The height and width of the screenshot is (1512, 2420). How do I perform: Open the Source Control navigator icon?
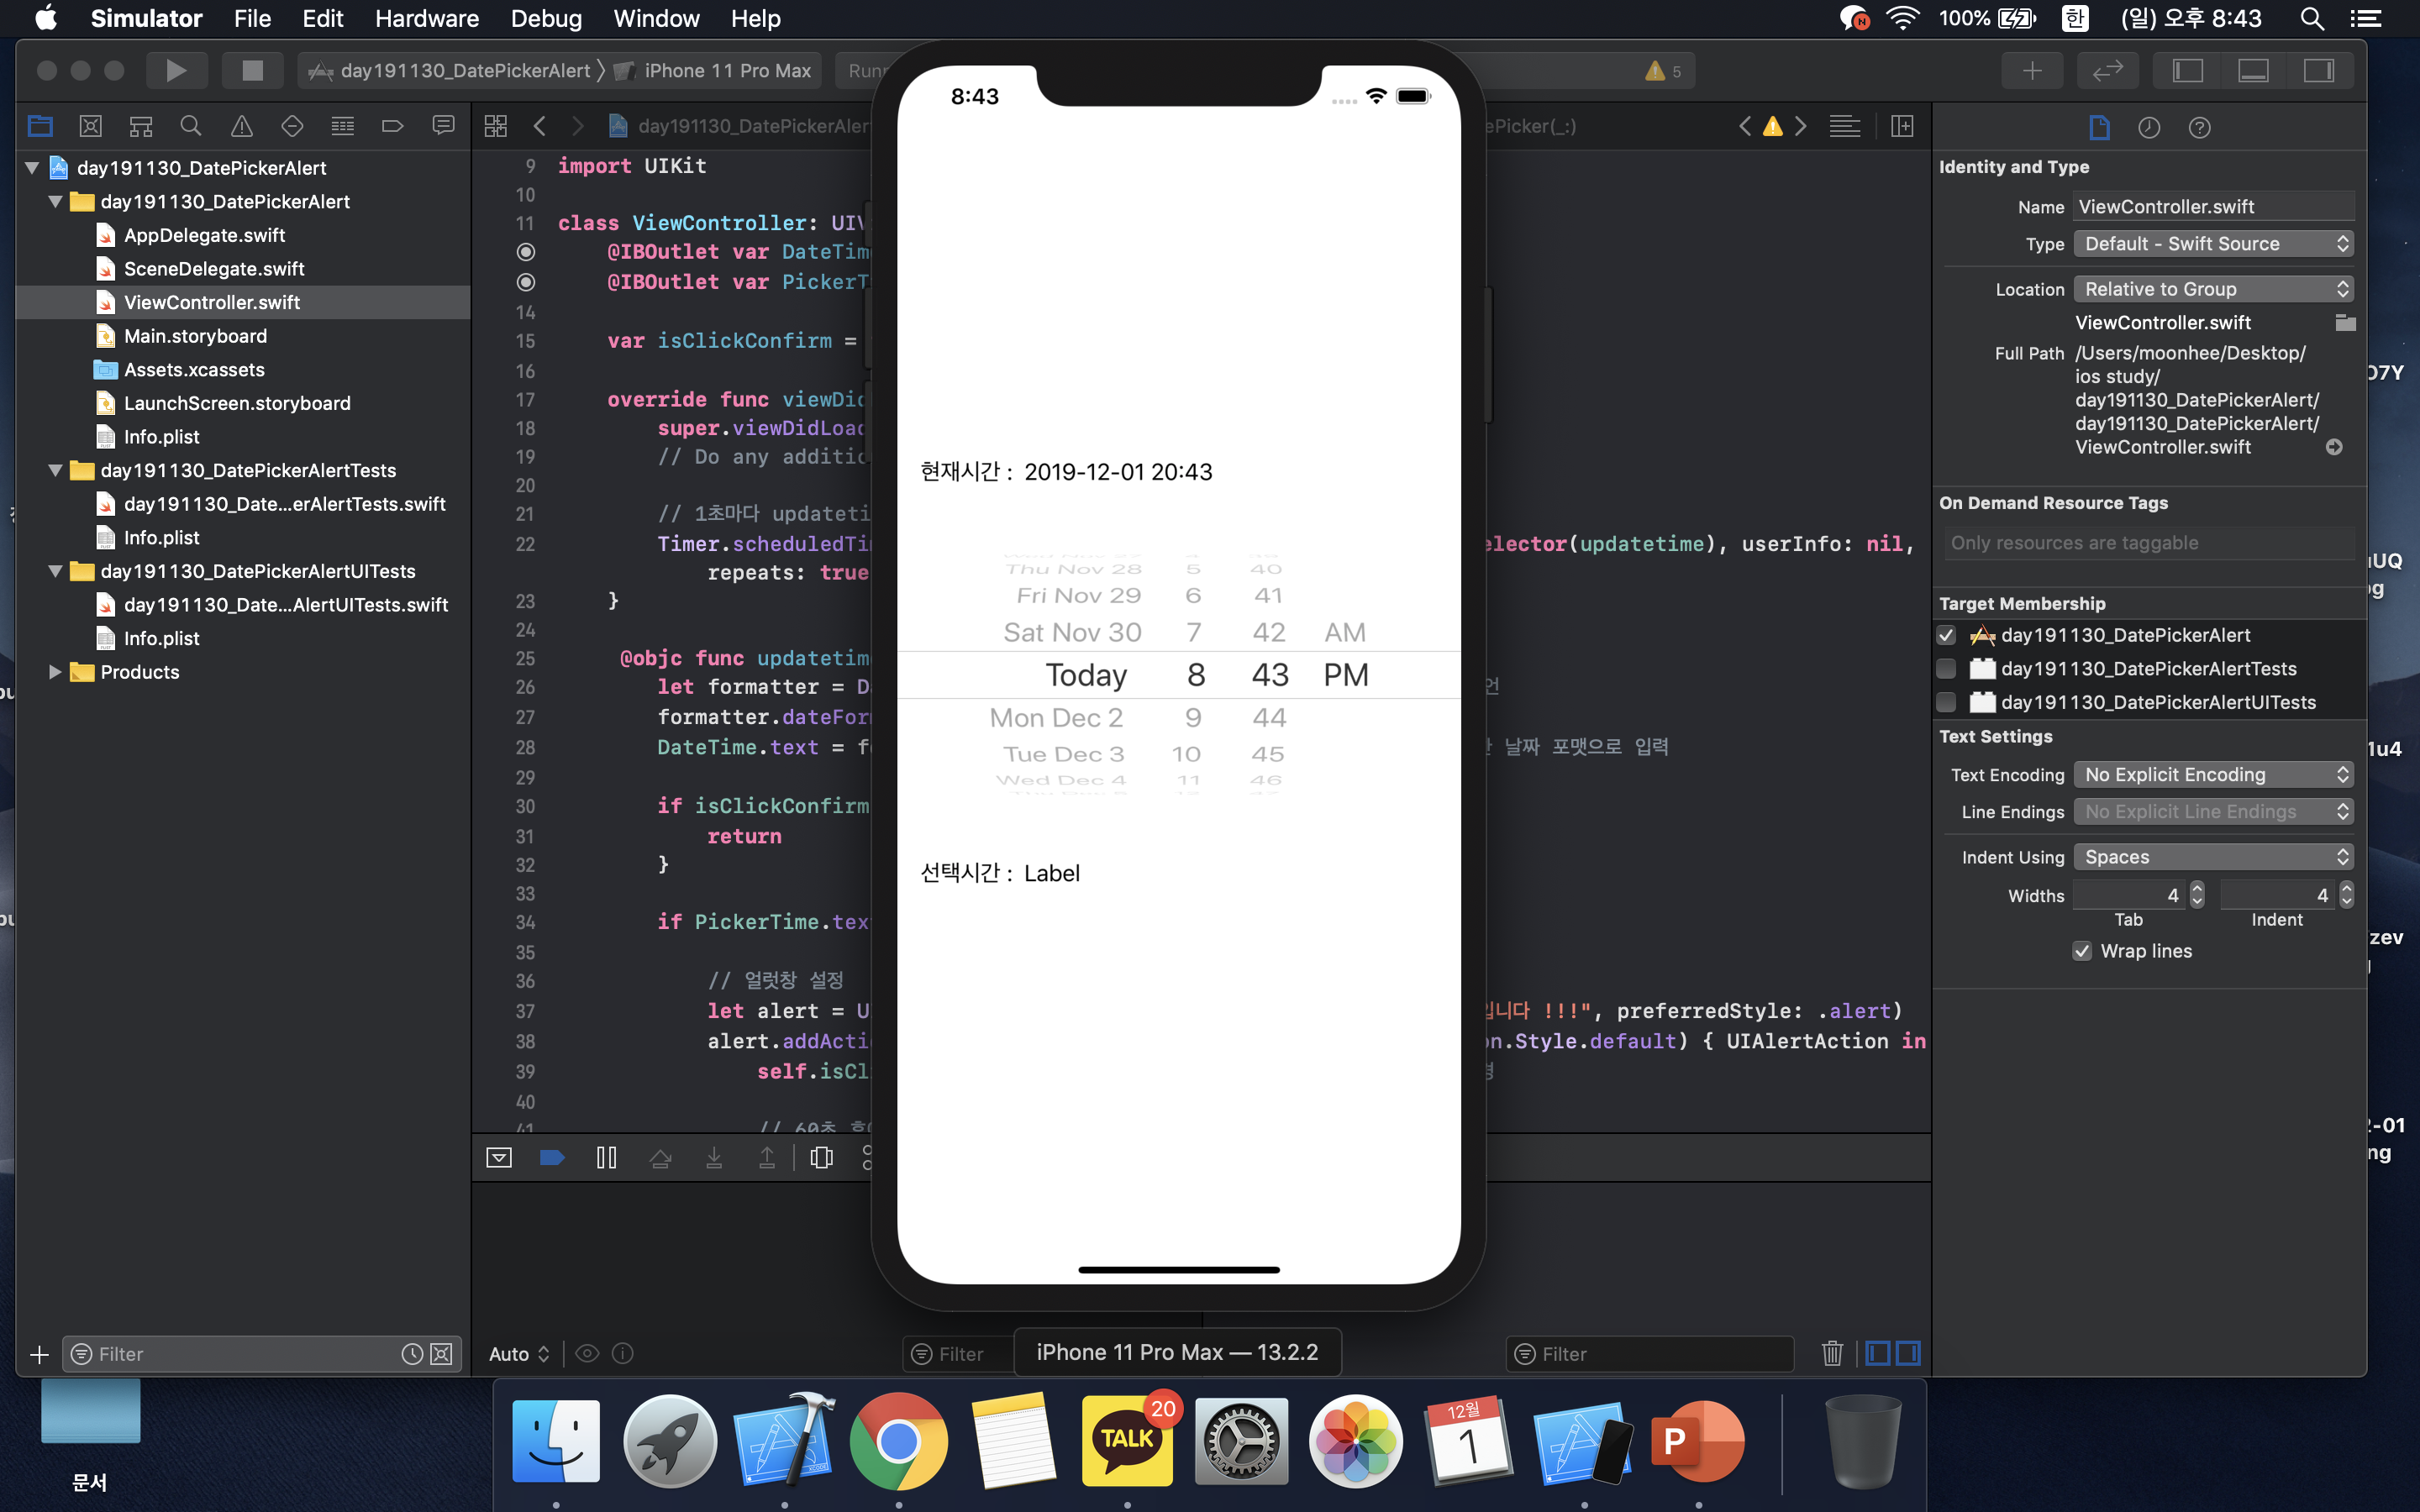tap(90, 126)
